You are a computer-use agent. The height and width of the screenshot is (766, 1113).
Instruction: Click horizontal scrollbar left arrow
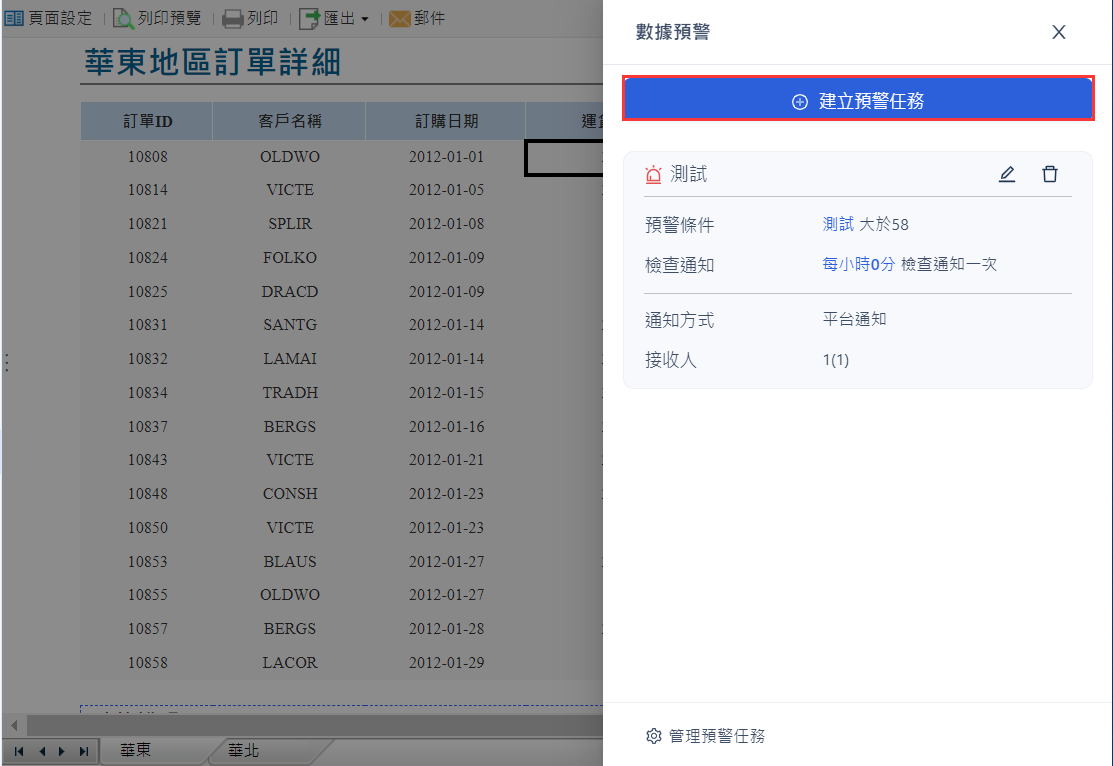coord(14,726)
